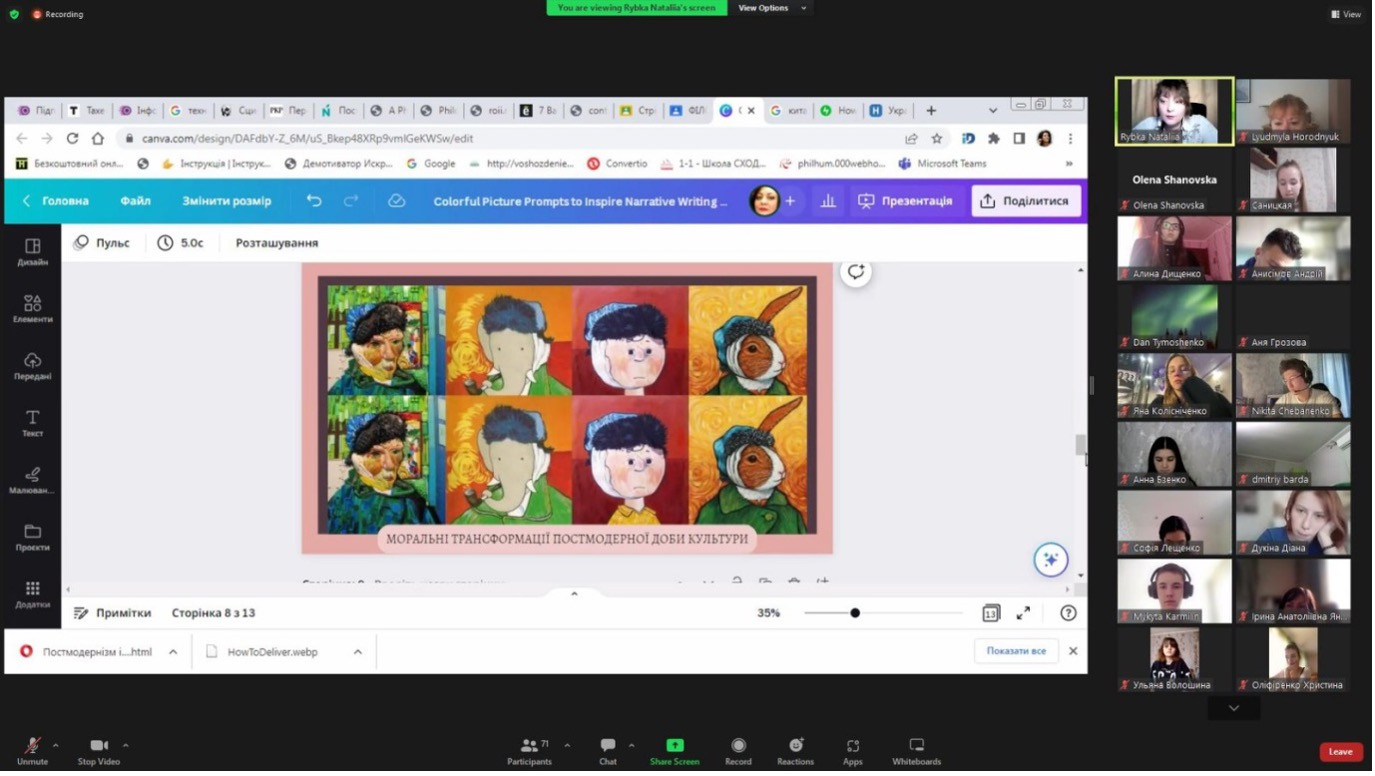Open the Canva help question mark

(1068, 613)
